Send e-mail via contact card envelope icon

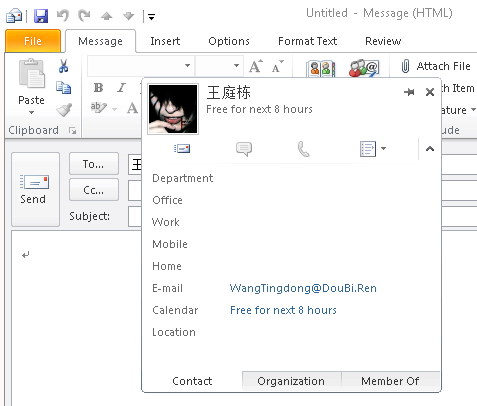(x=182, y=148)
